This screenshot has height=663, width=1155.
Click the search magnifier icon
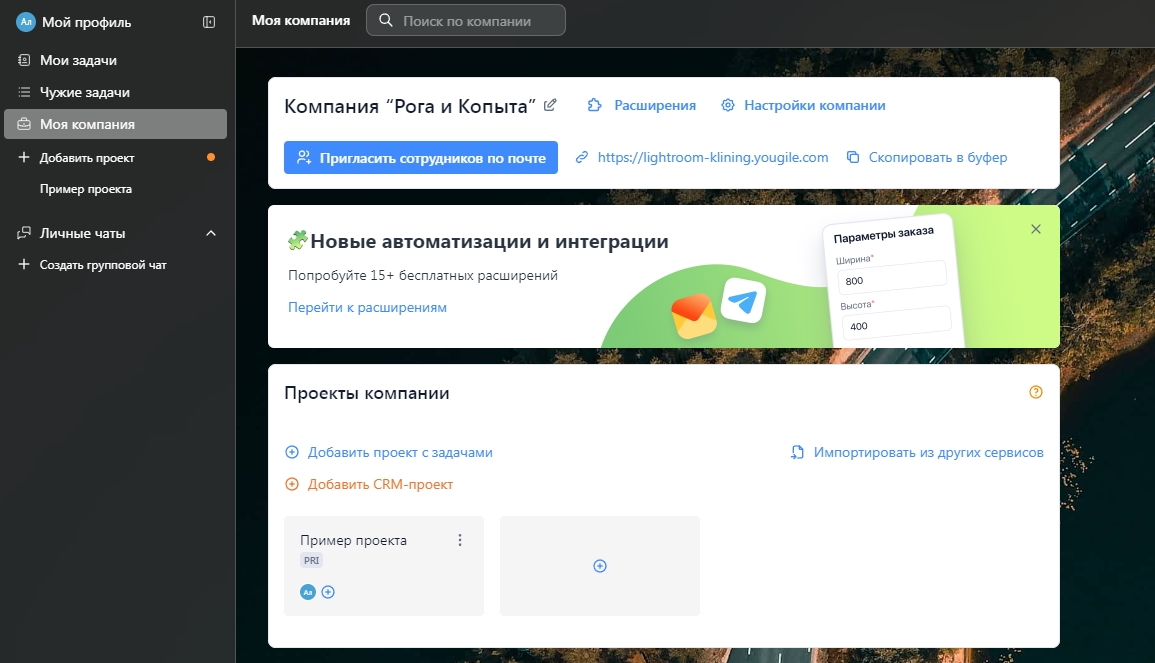pyautogui.click(x=385, y=20)
